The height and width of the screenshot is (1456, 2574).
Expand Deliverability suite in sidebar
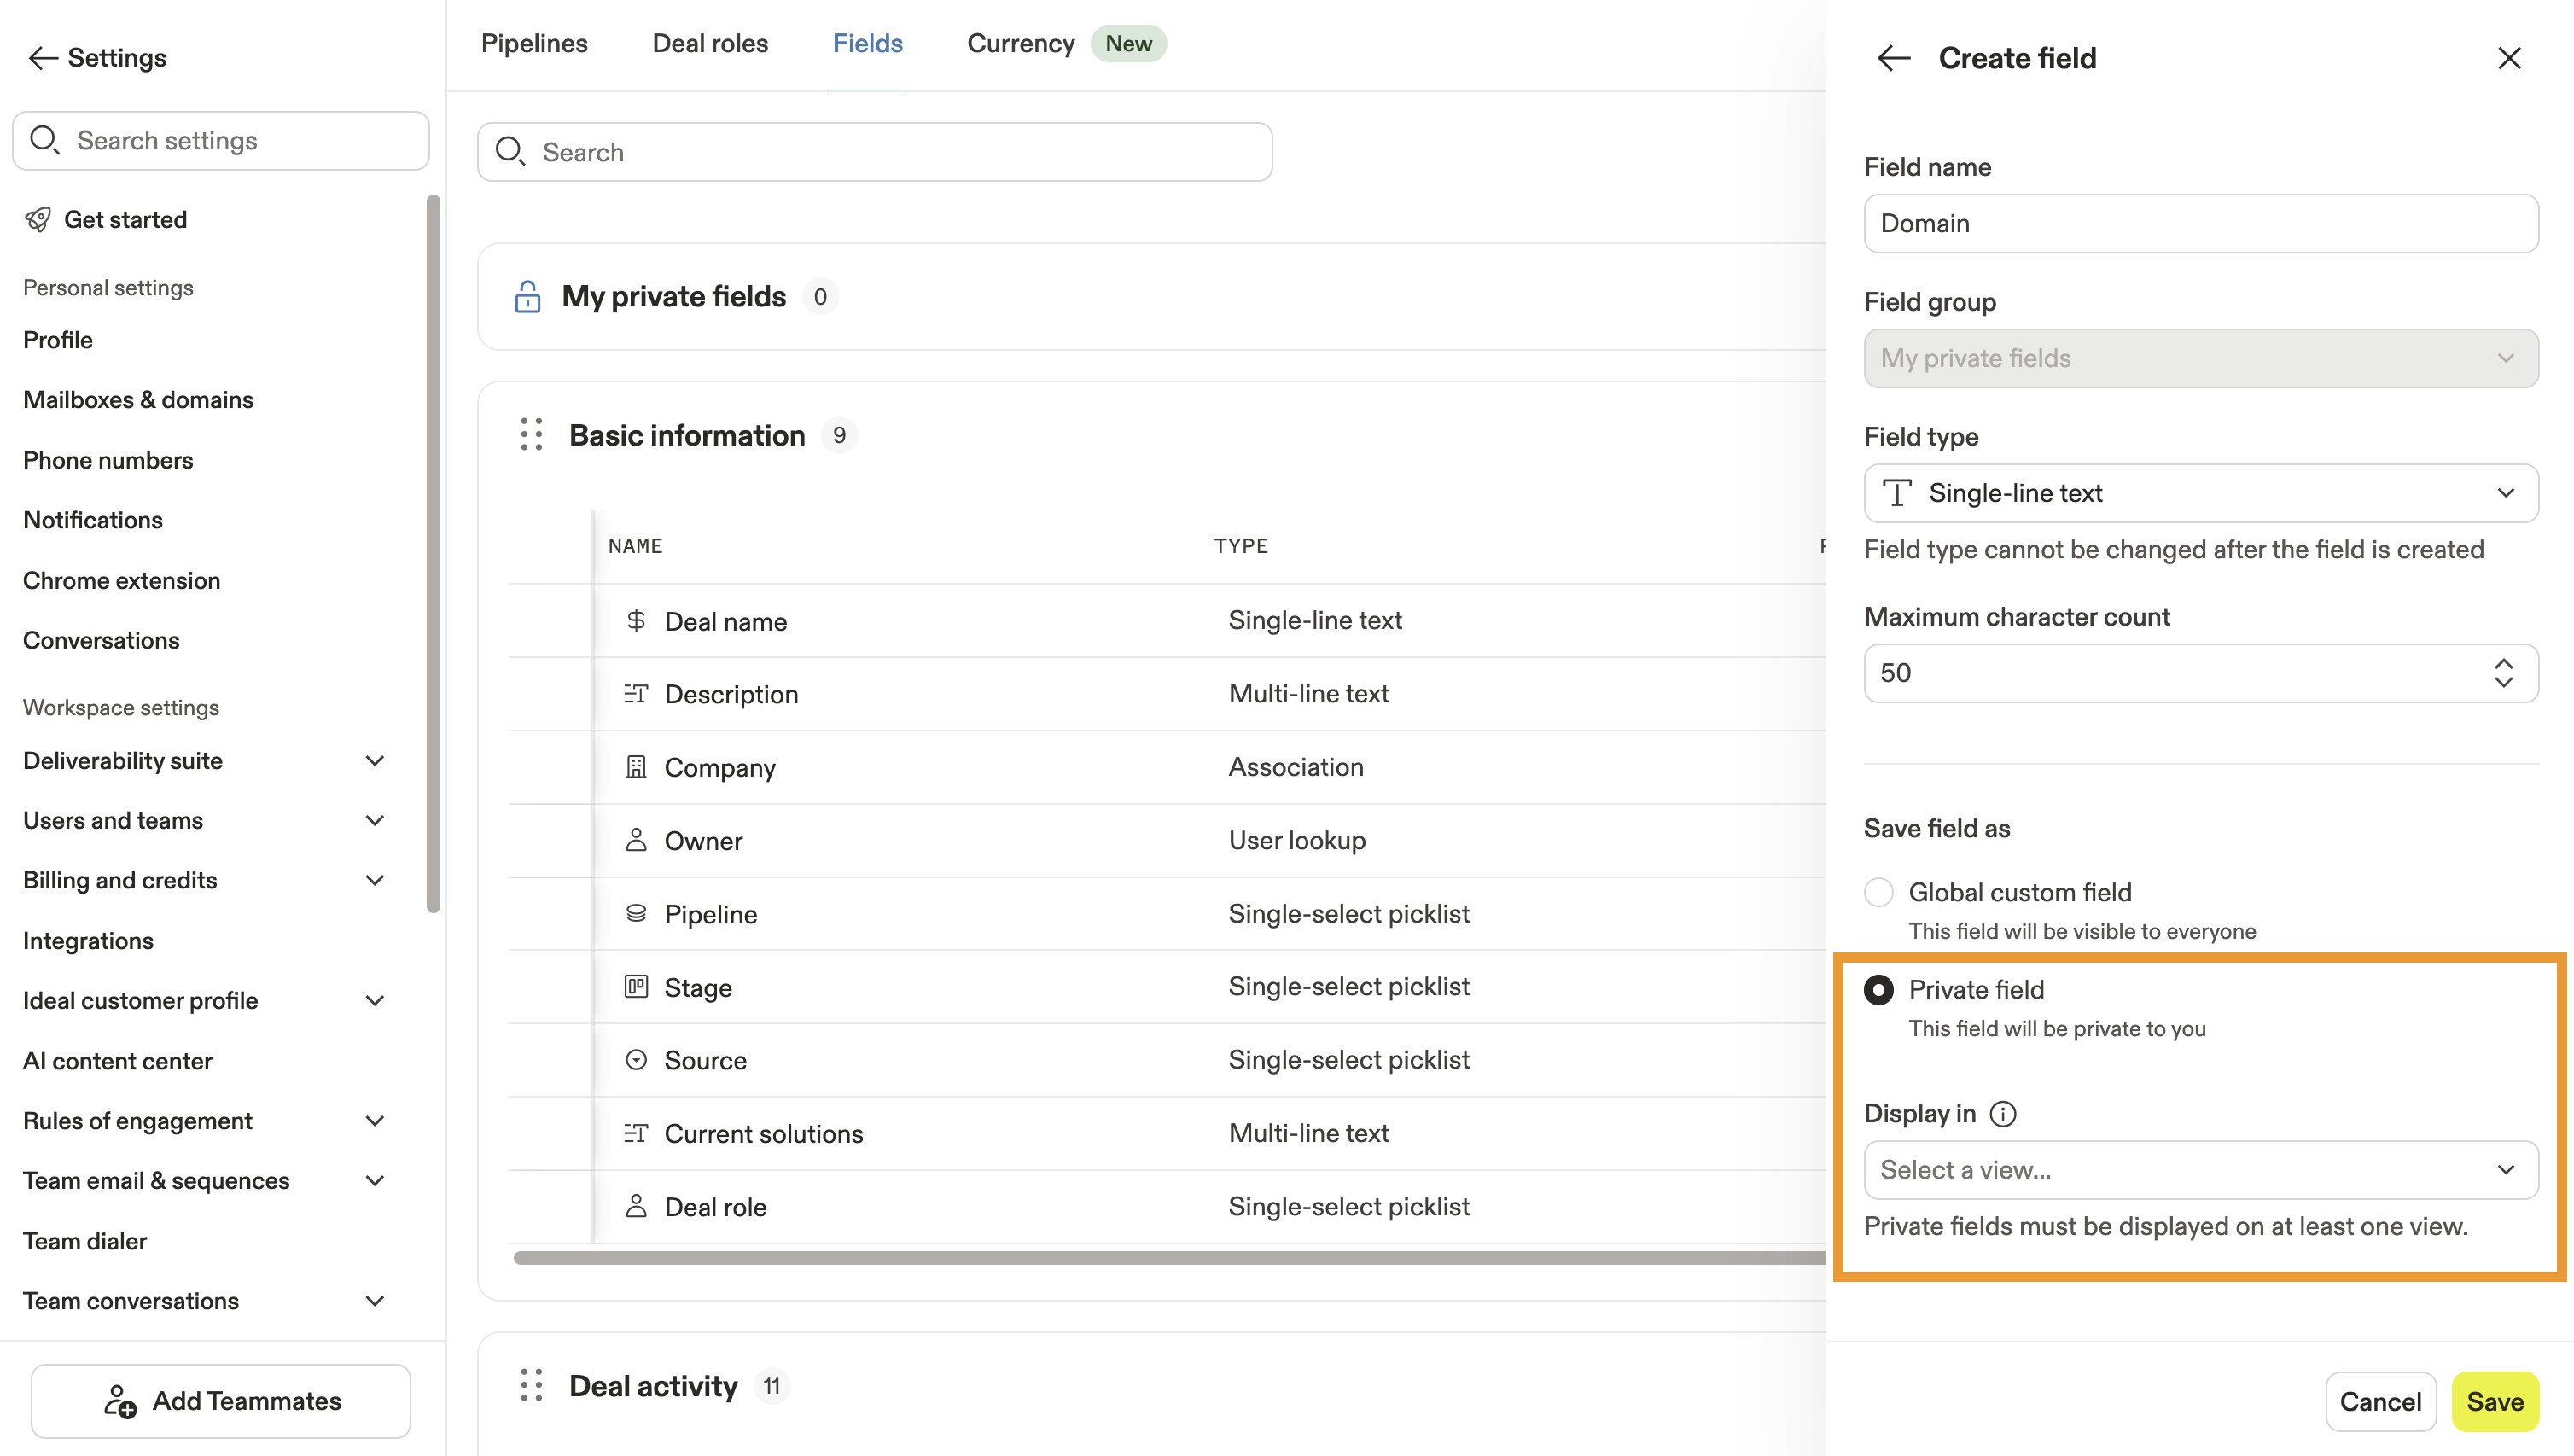pyautogui.click(x=375, y=761)
